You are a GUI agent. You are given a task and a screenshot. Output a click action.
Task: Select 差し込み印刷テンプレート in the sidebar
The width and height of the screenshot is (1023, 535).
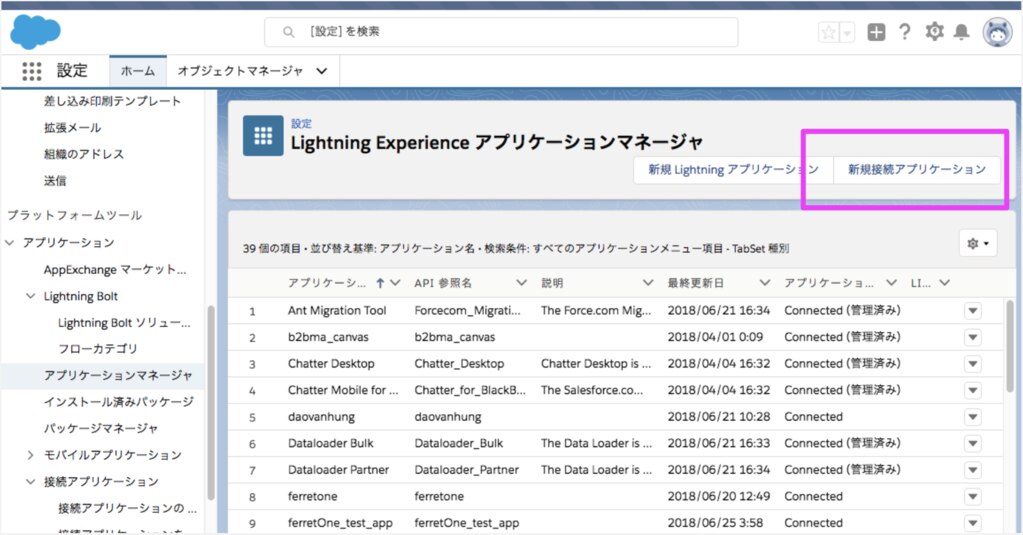coord(112,101)
